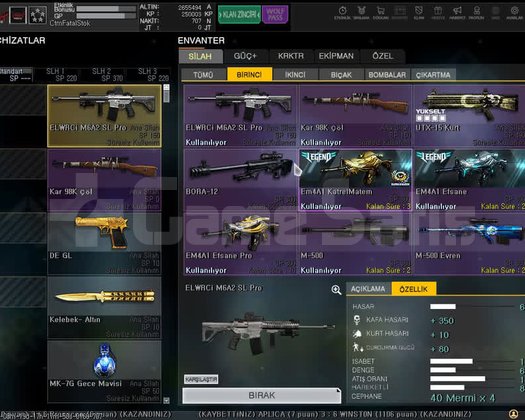This screenshot has width=525, height=420.
Task: Open the Ayarlar gear icon
Action: pyautogui.click(x=514, y=11)
